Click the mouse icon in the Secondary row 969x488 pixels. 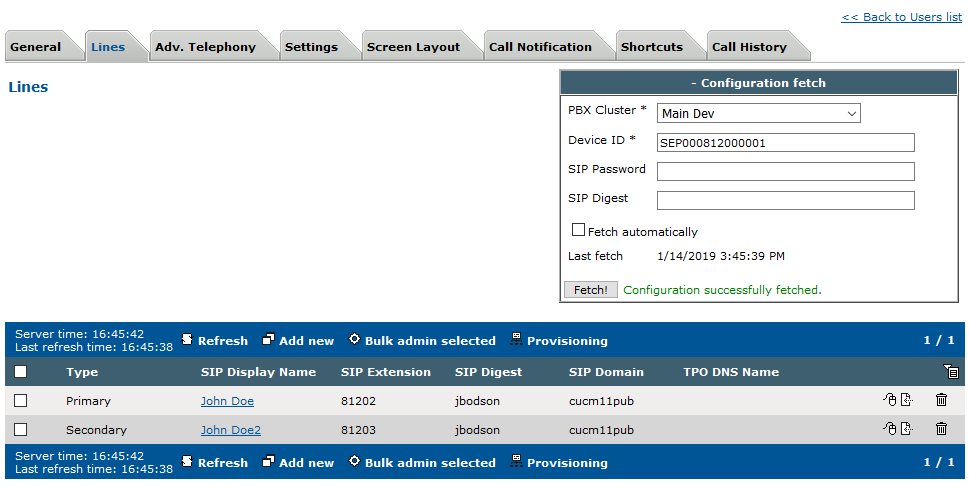coord(889,428)
